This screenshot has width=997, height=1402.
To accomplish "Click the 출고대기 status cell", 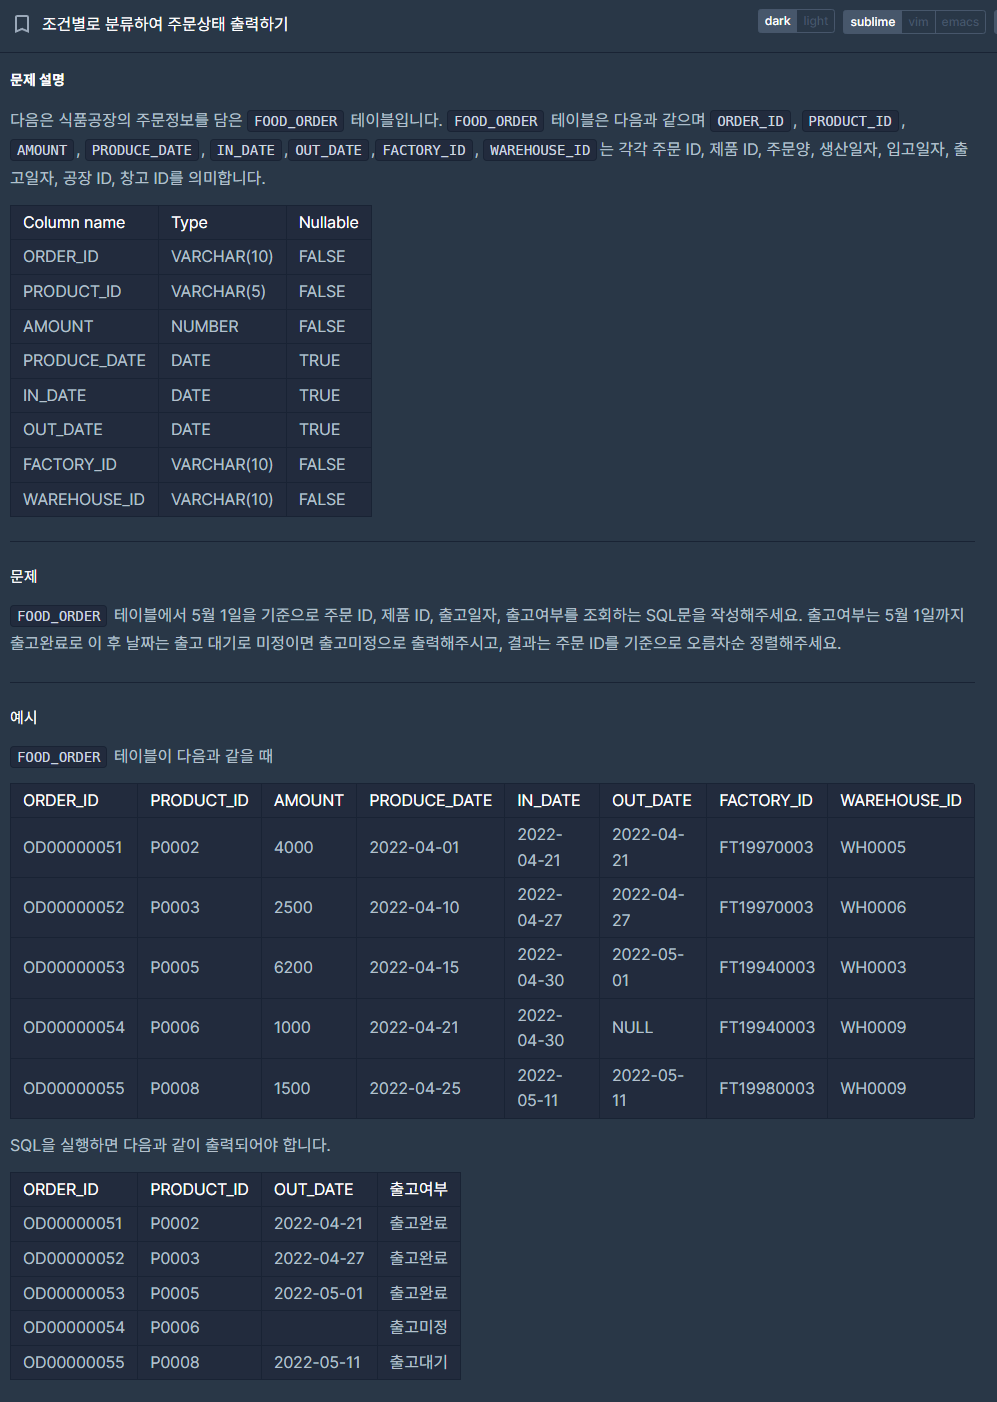I will coord(418,1363).
